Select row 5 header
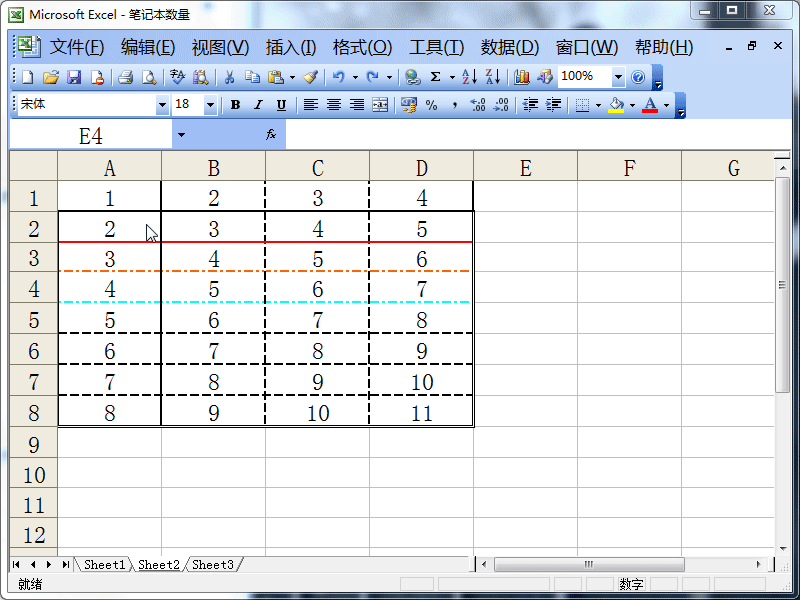The image size is (800, 600). [34, 320]
